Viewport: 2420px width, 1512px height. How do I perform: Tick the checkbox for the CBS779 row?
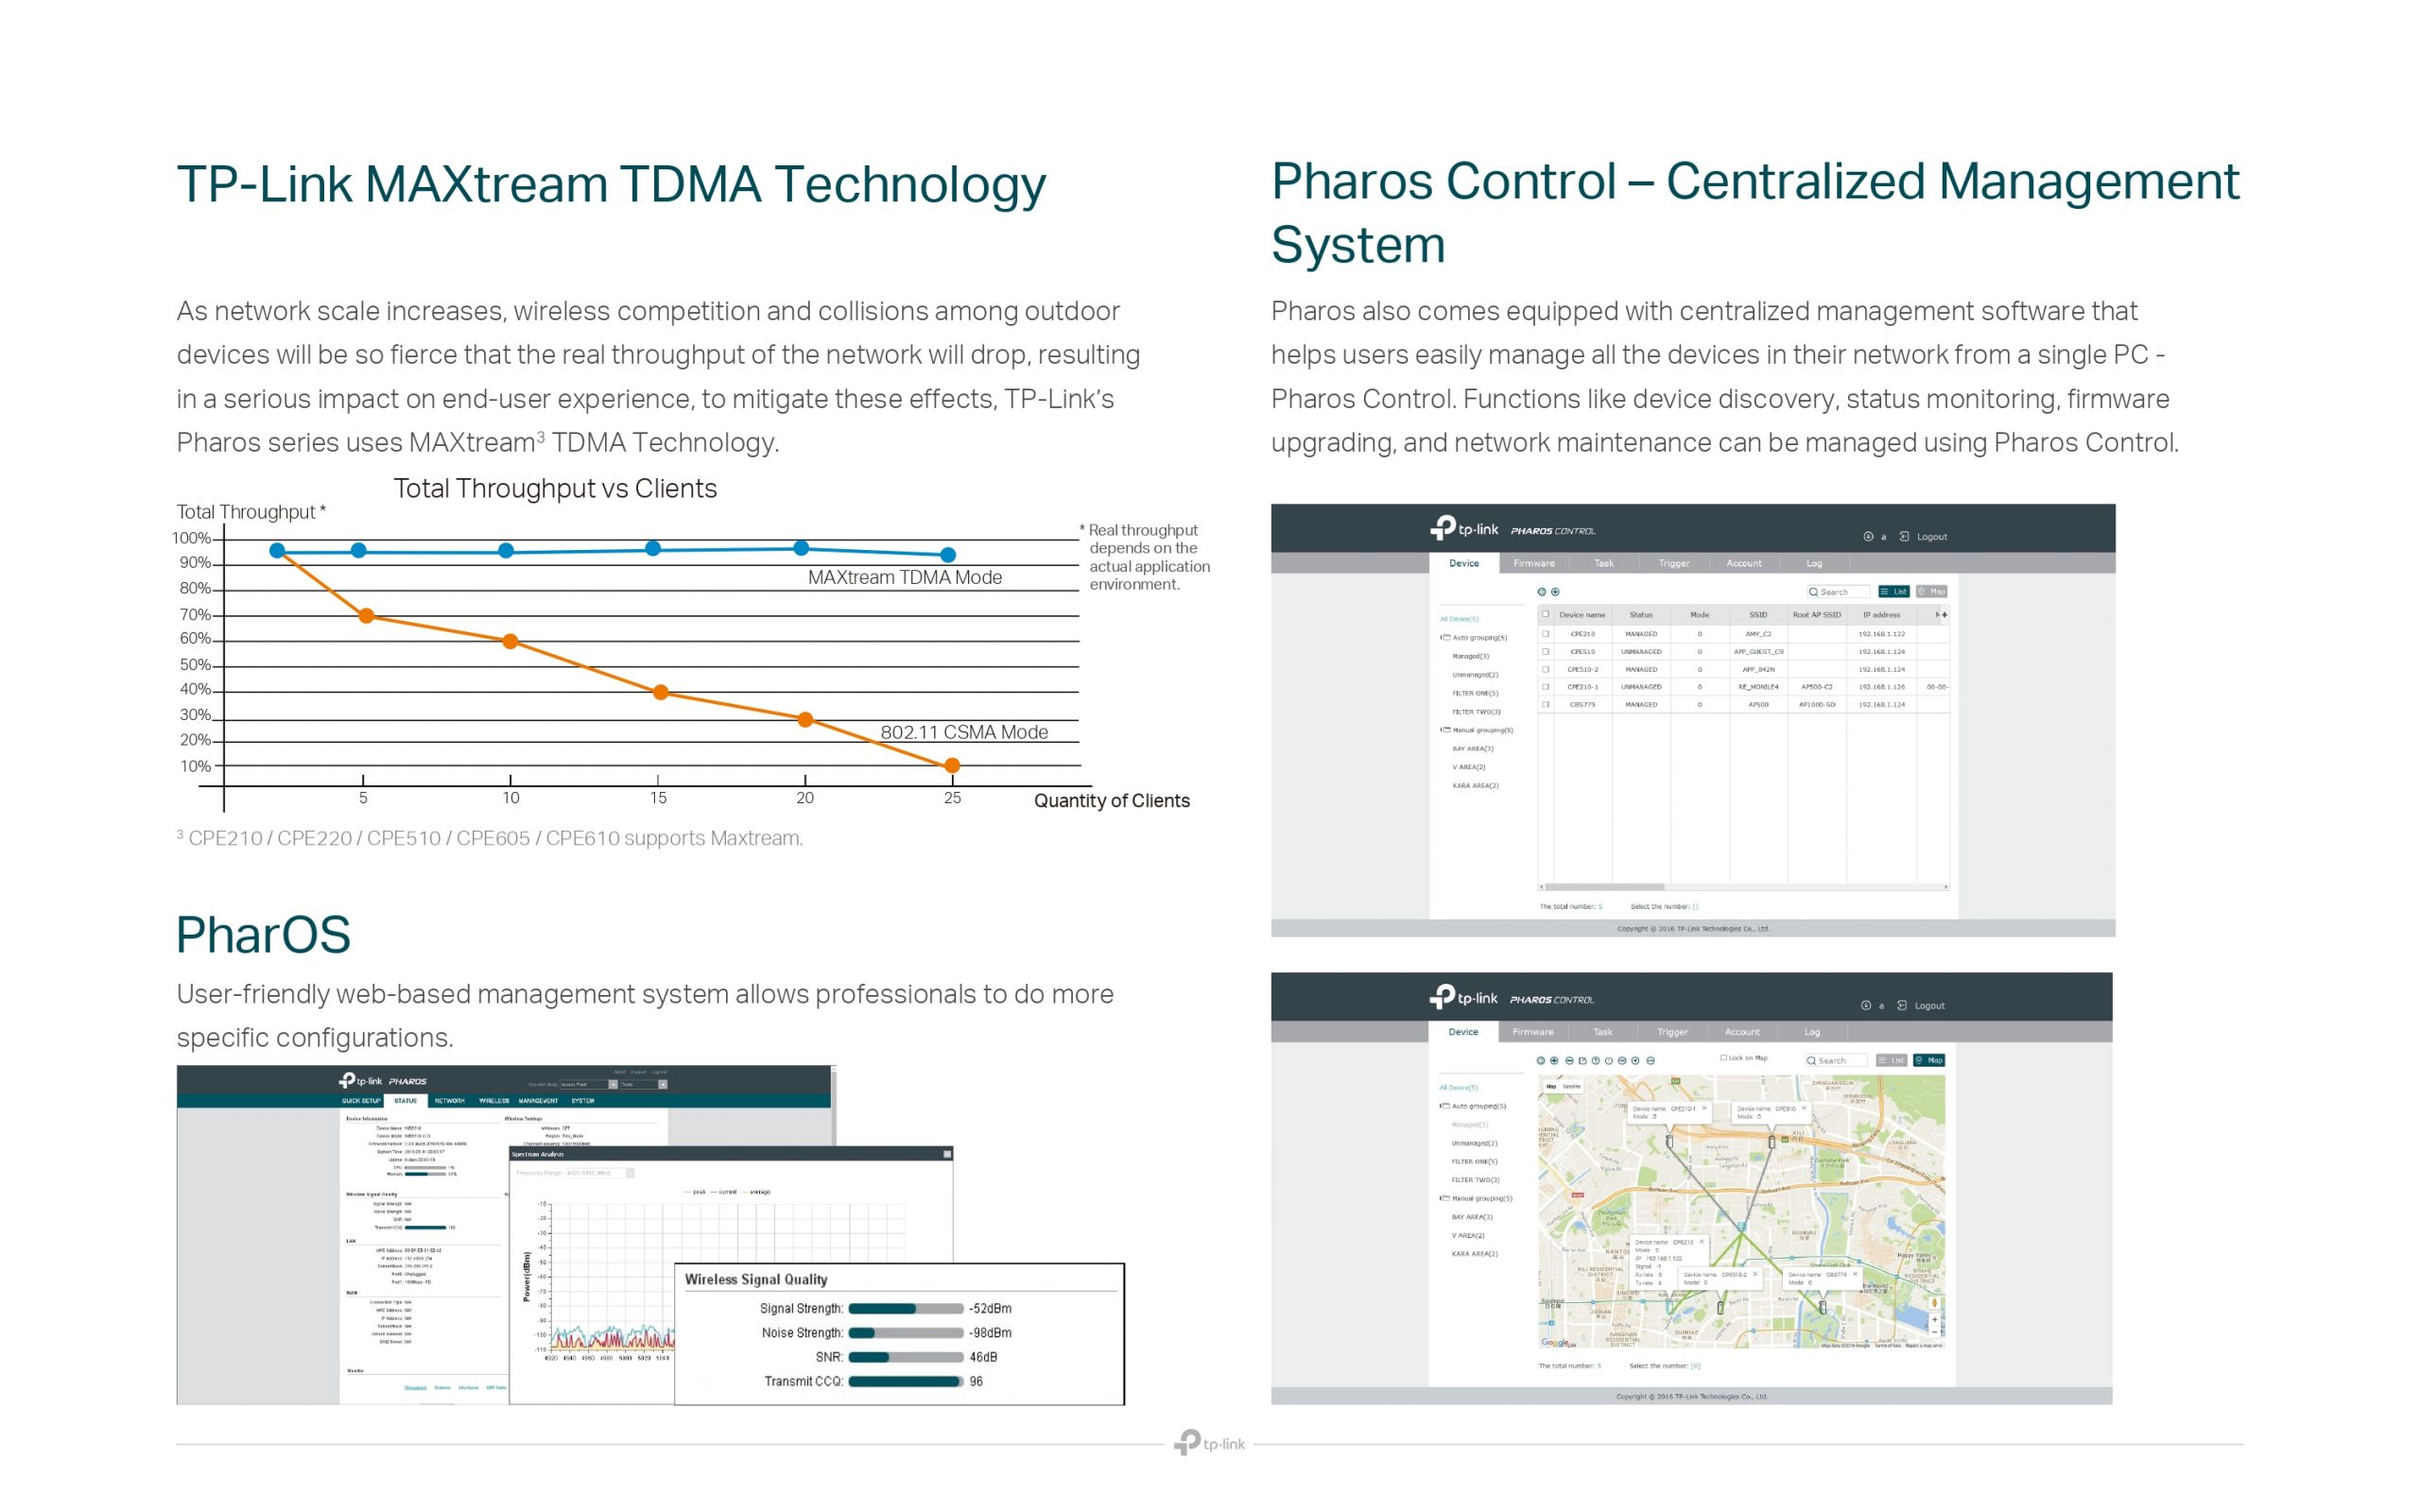1546,705
